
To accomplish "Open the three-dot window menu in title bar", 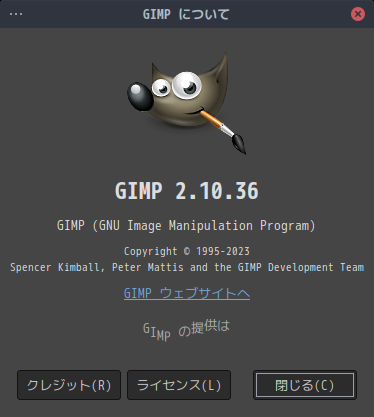I will click(16, 14).
